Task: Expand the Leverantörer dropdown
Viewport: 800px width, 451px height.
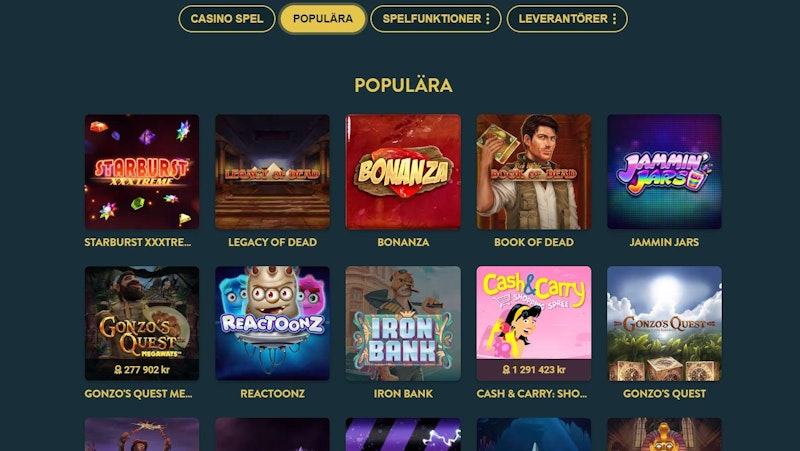Action: 567,19
